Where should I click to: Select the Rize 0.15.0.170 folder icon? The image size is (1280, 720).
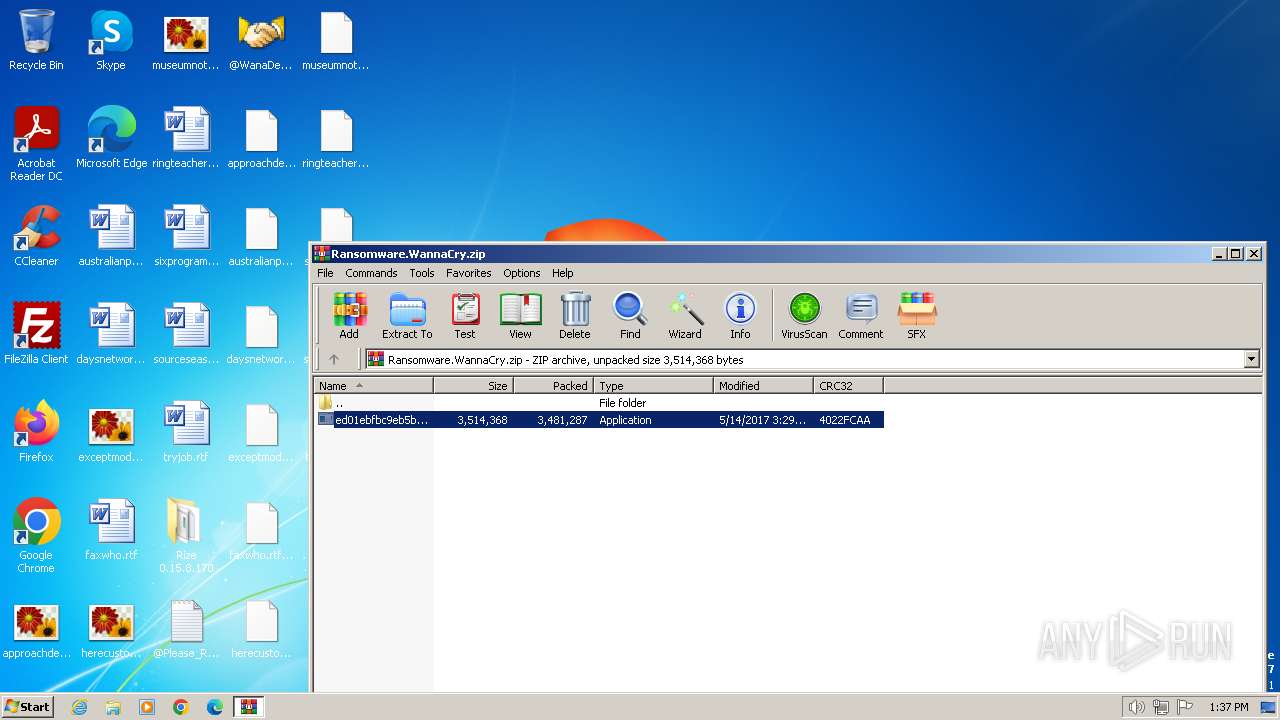[x=186, y=536]
